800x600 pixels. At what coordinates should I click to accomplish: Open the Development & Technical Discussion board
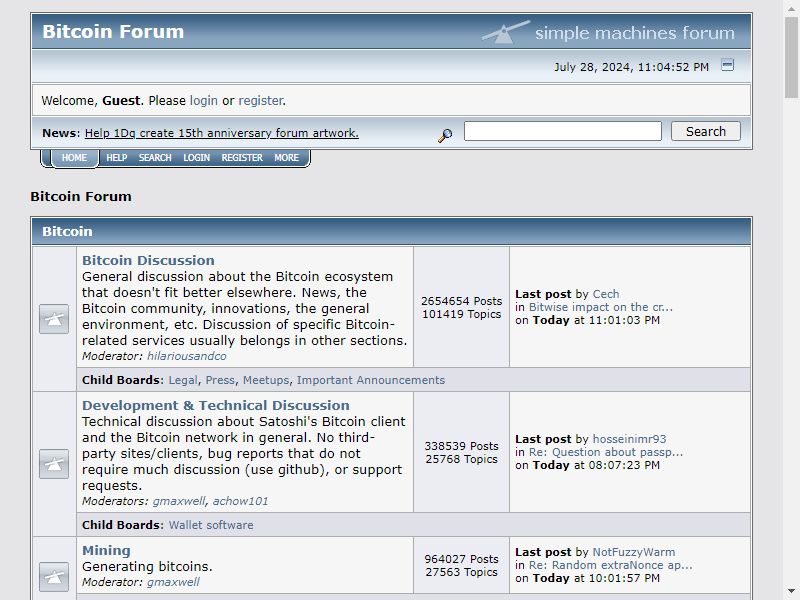tap(216, 405)
